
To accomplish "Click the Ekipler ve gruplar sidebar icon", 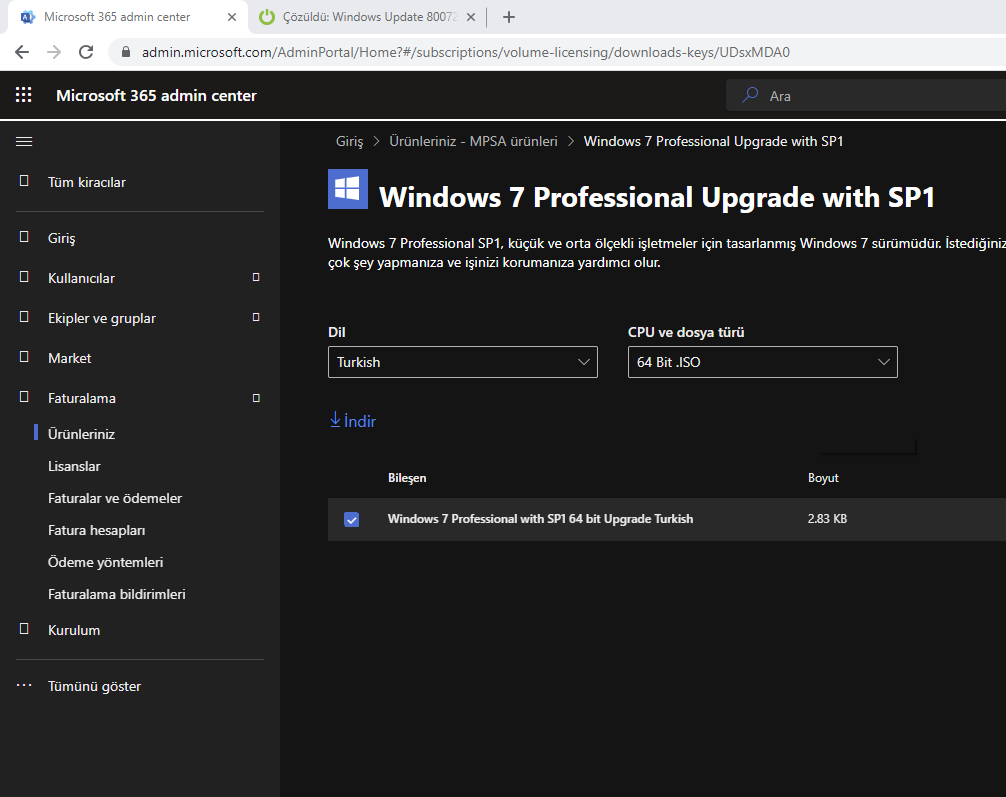I will click(24, 316).
